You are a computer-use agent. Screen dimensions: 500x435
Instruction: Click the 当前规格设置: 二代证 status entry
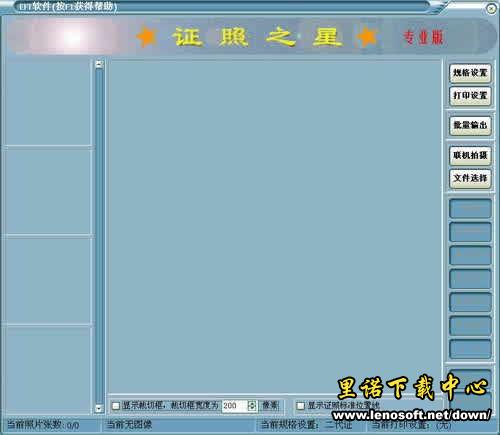pyautogui.click(x=306, y=425)
